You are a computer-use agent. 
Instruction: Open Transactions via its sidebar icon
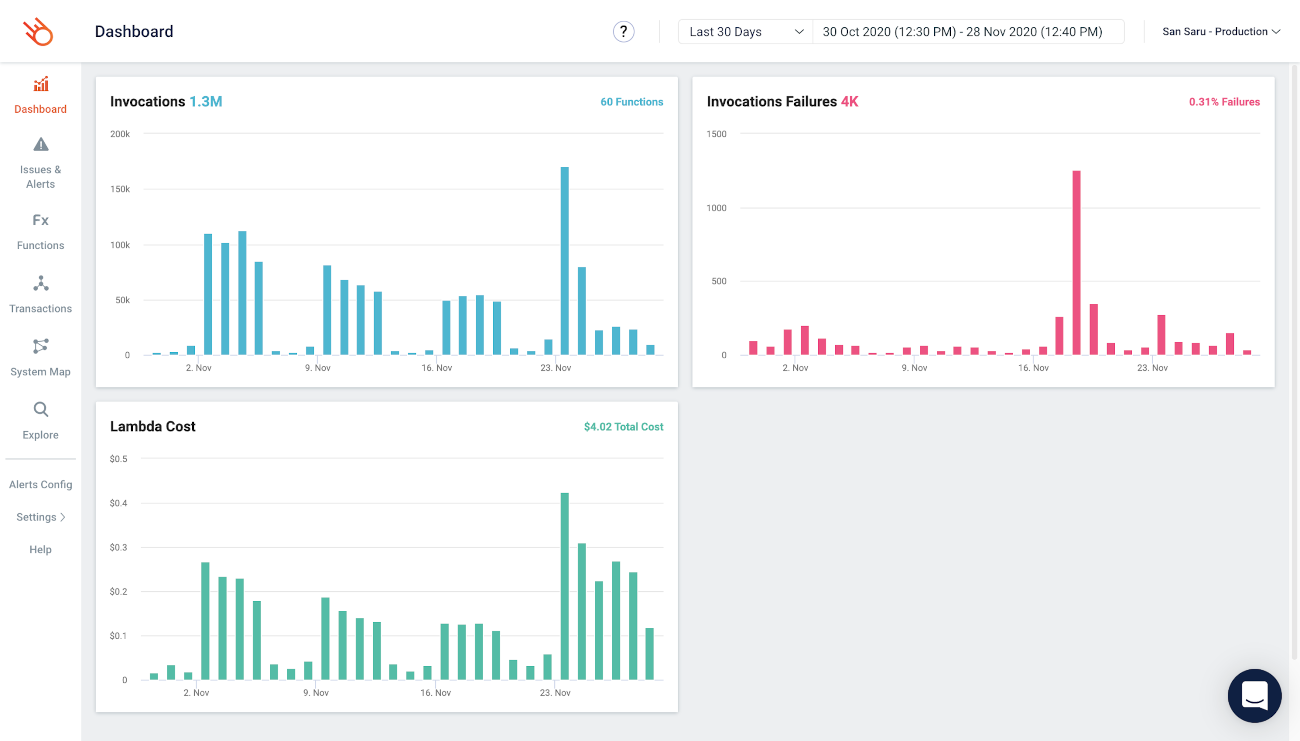pos(41,283)
